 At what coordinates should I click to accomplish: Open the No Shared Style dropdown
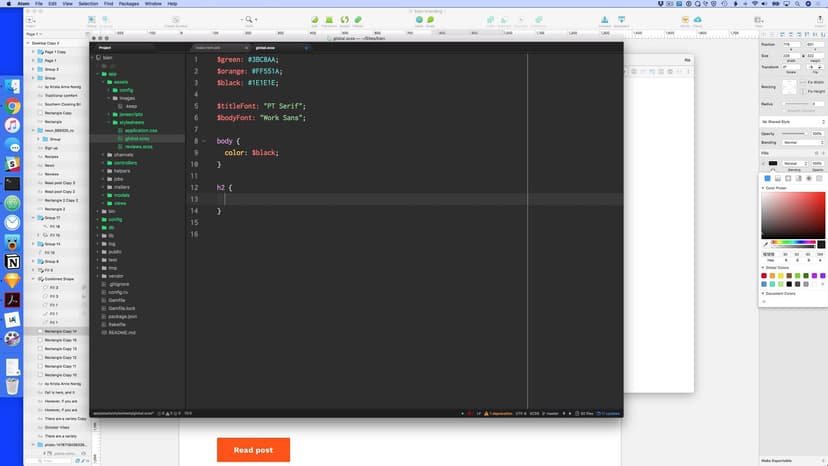pos(791,121)
